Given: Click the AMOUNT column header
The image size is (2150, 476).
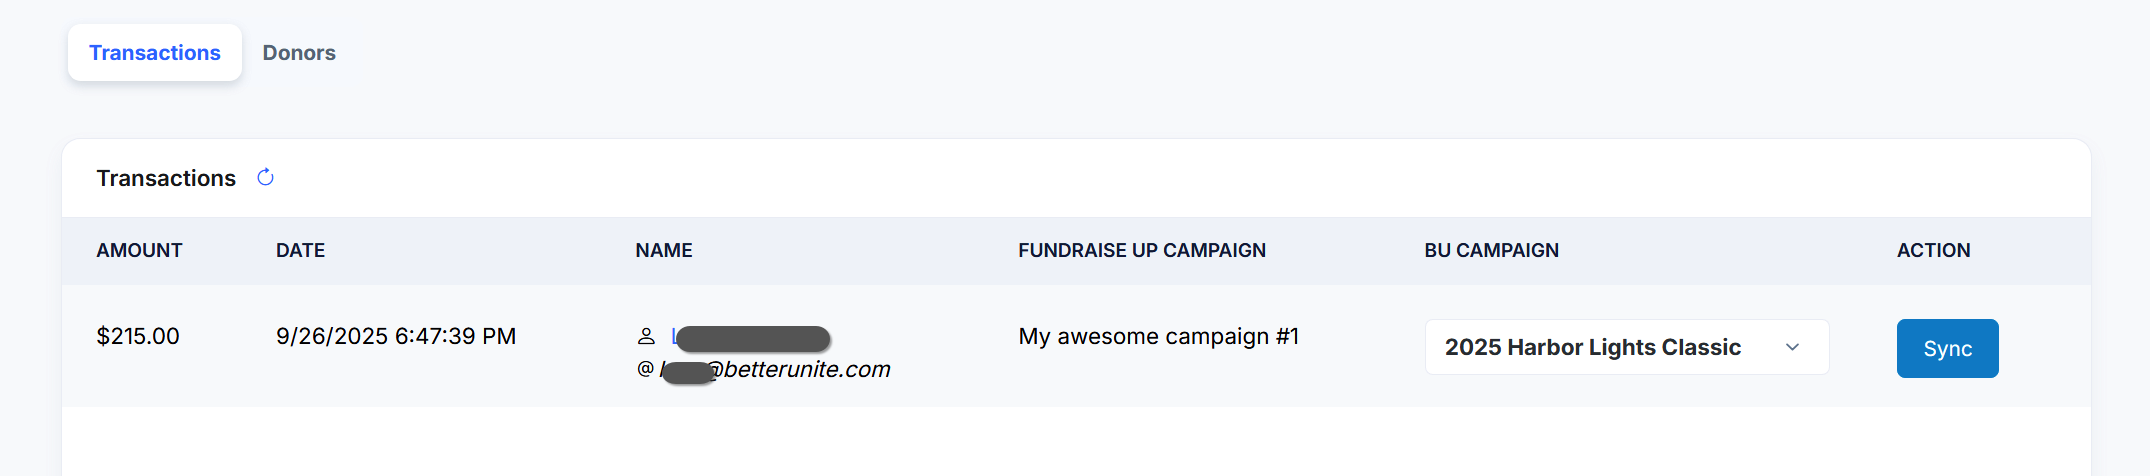Looking at the screenshot, I should [x=139, y=250].
